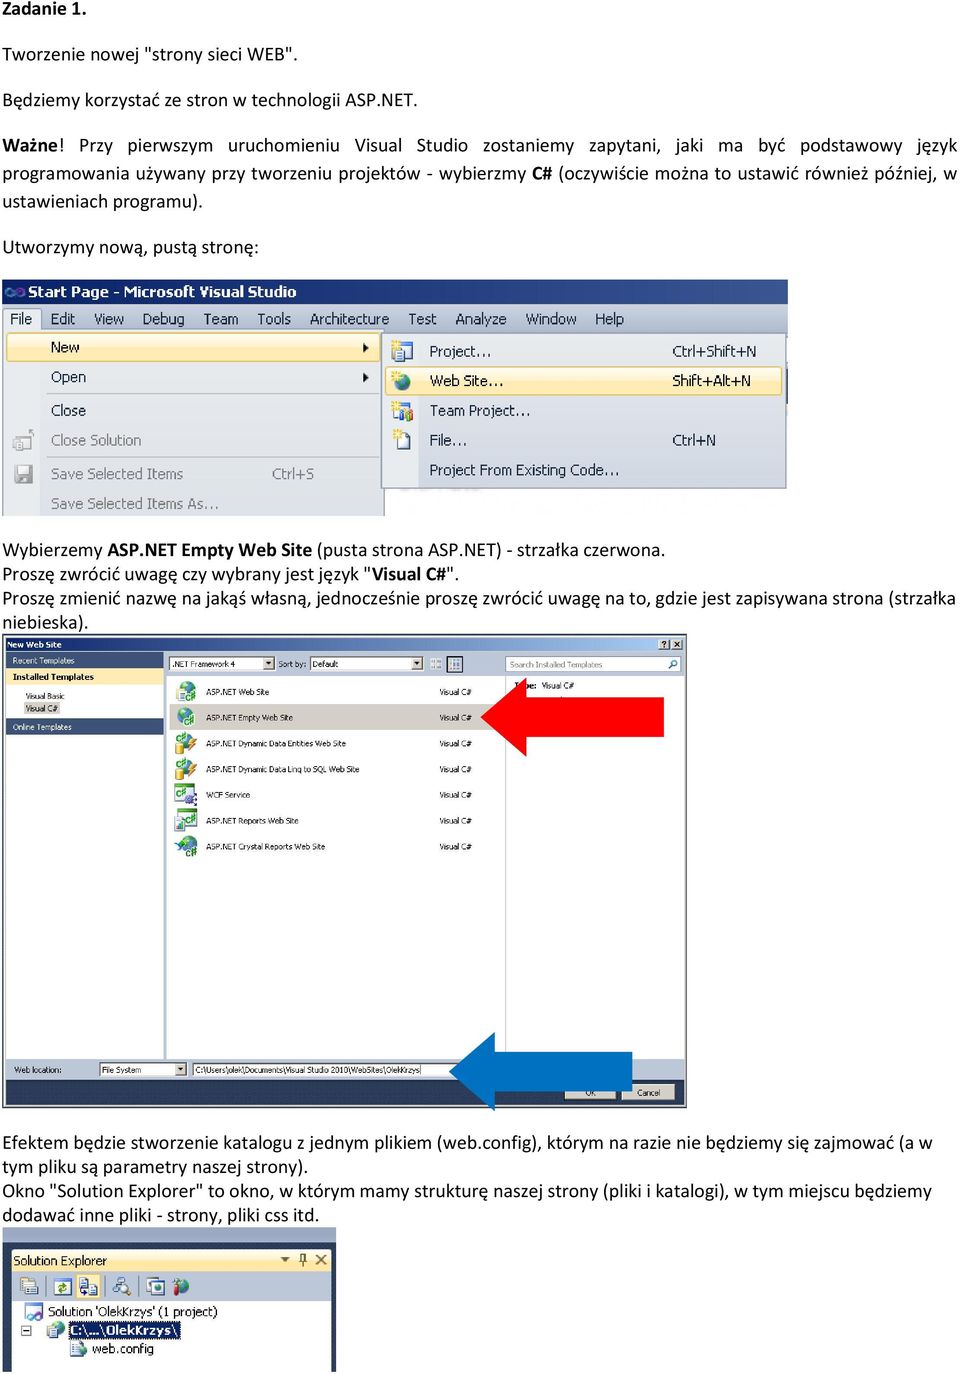Expand the New submenu arrow
Screen dimensions: 960x1374
click(x=366, y=347)
